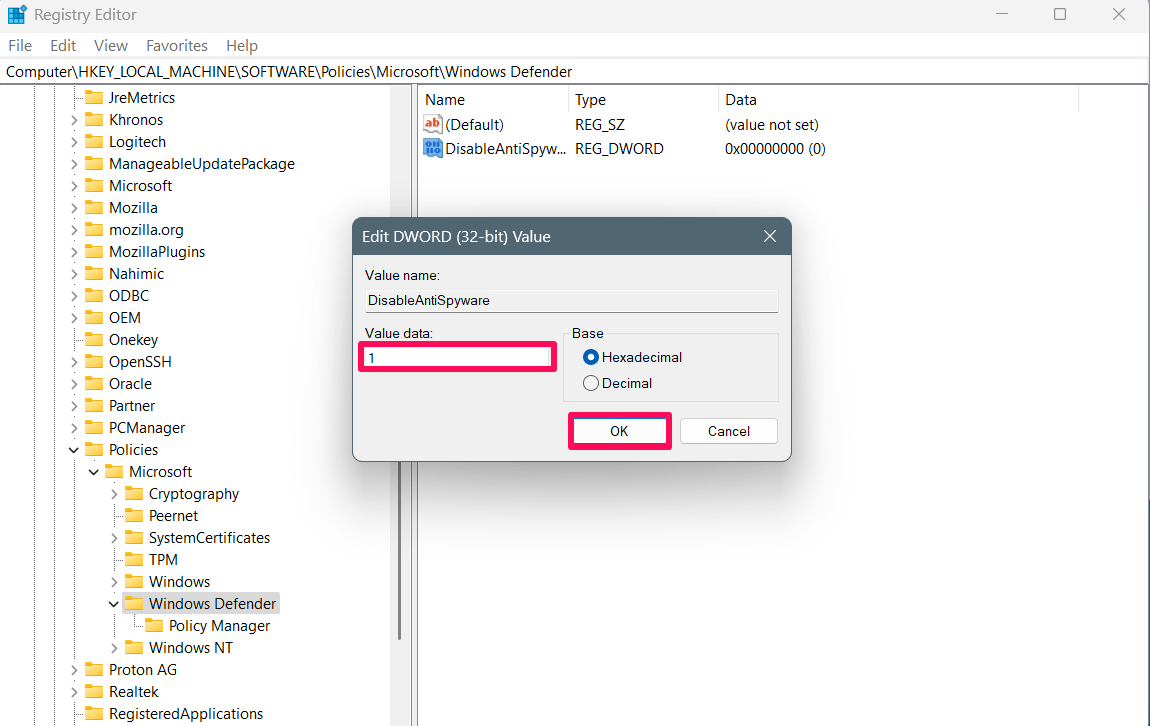The image size is (1150, 726).
Task: Select the Hexadecimal base option
Action: coord(590,357)
